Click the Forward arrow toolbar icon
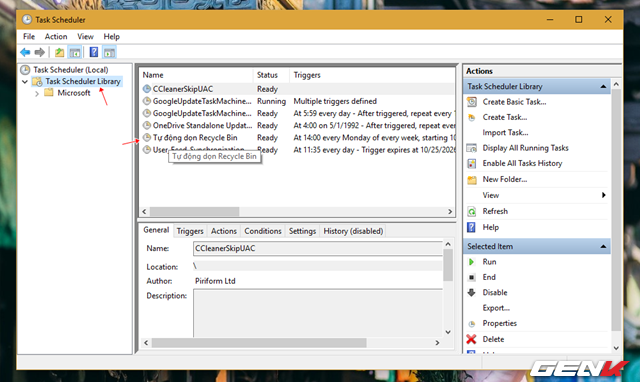 (40, 52)
